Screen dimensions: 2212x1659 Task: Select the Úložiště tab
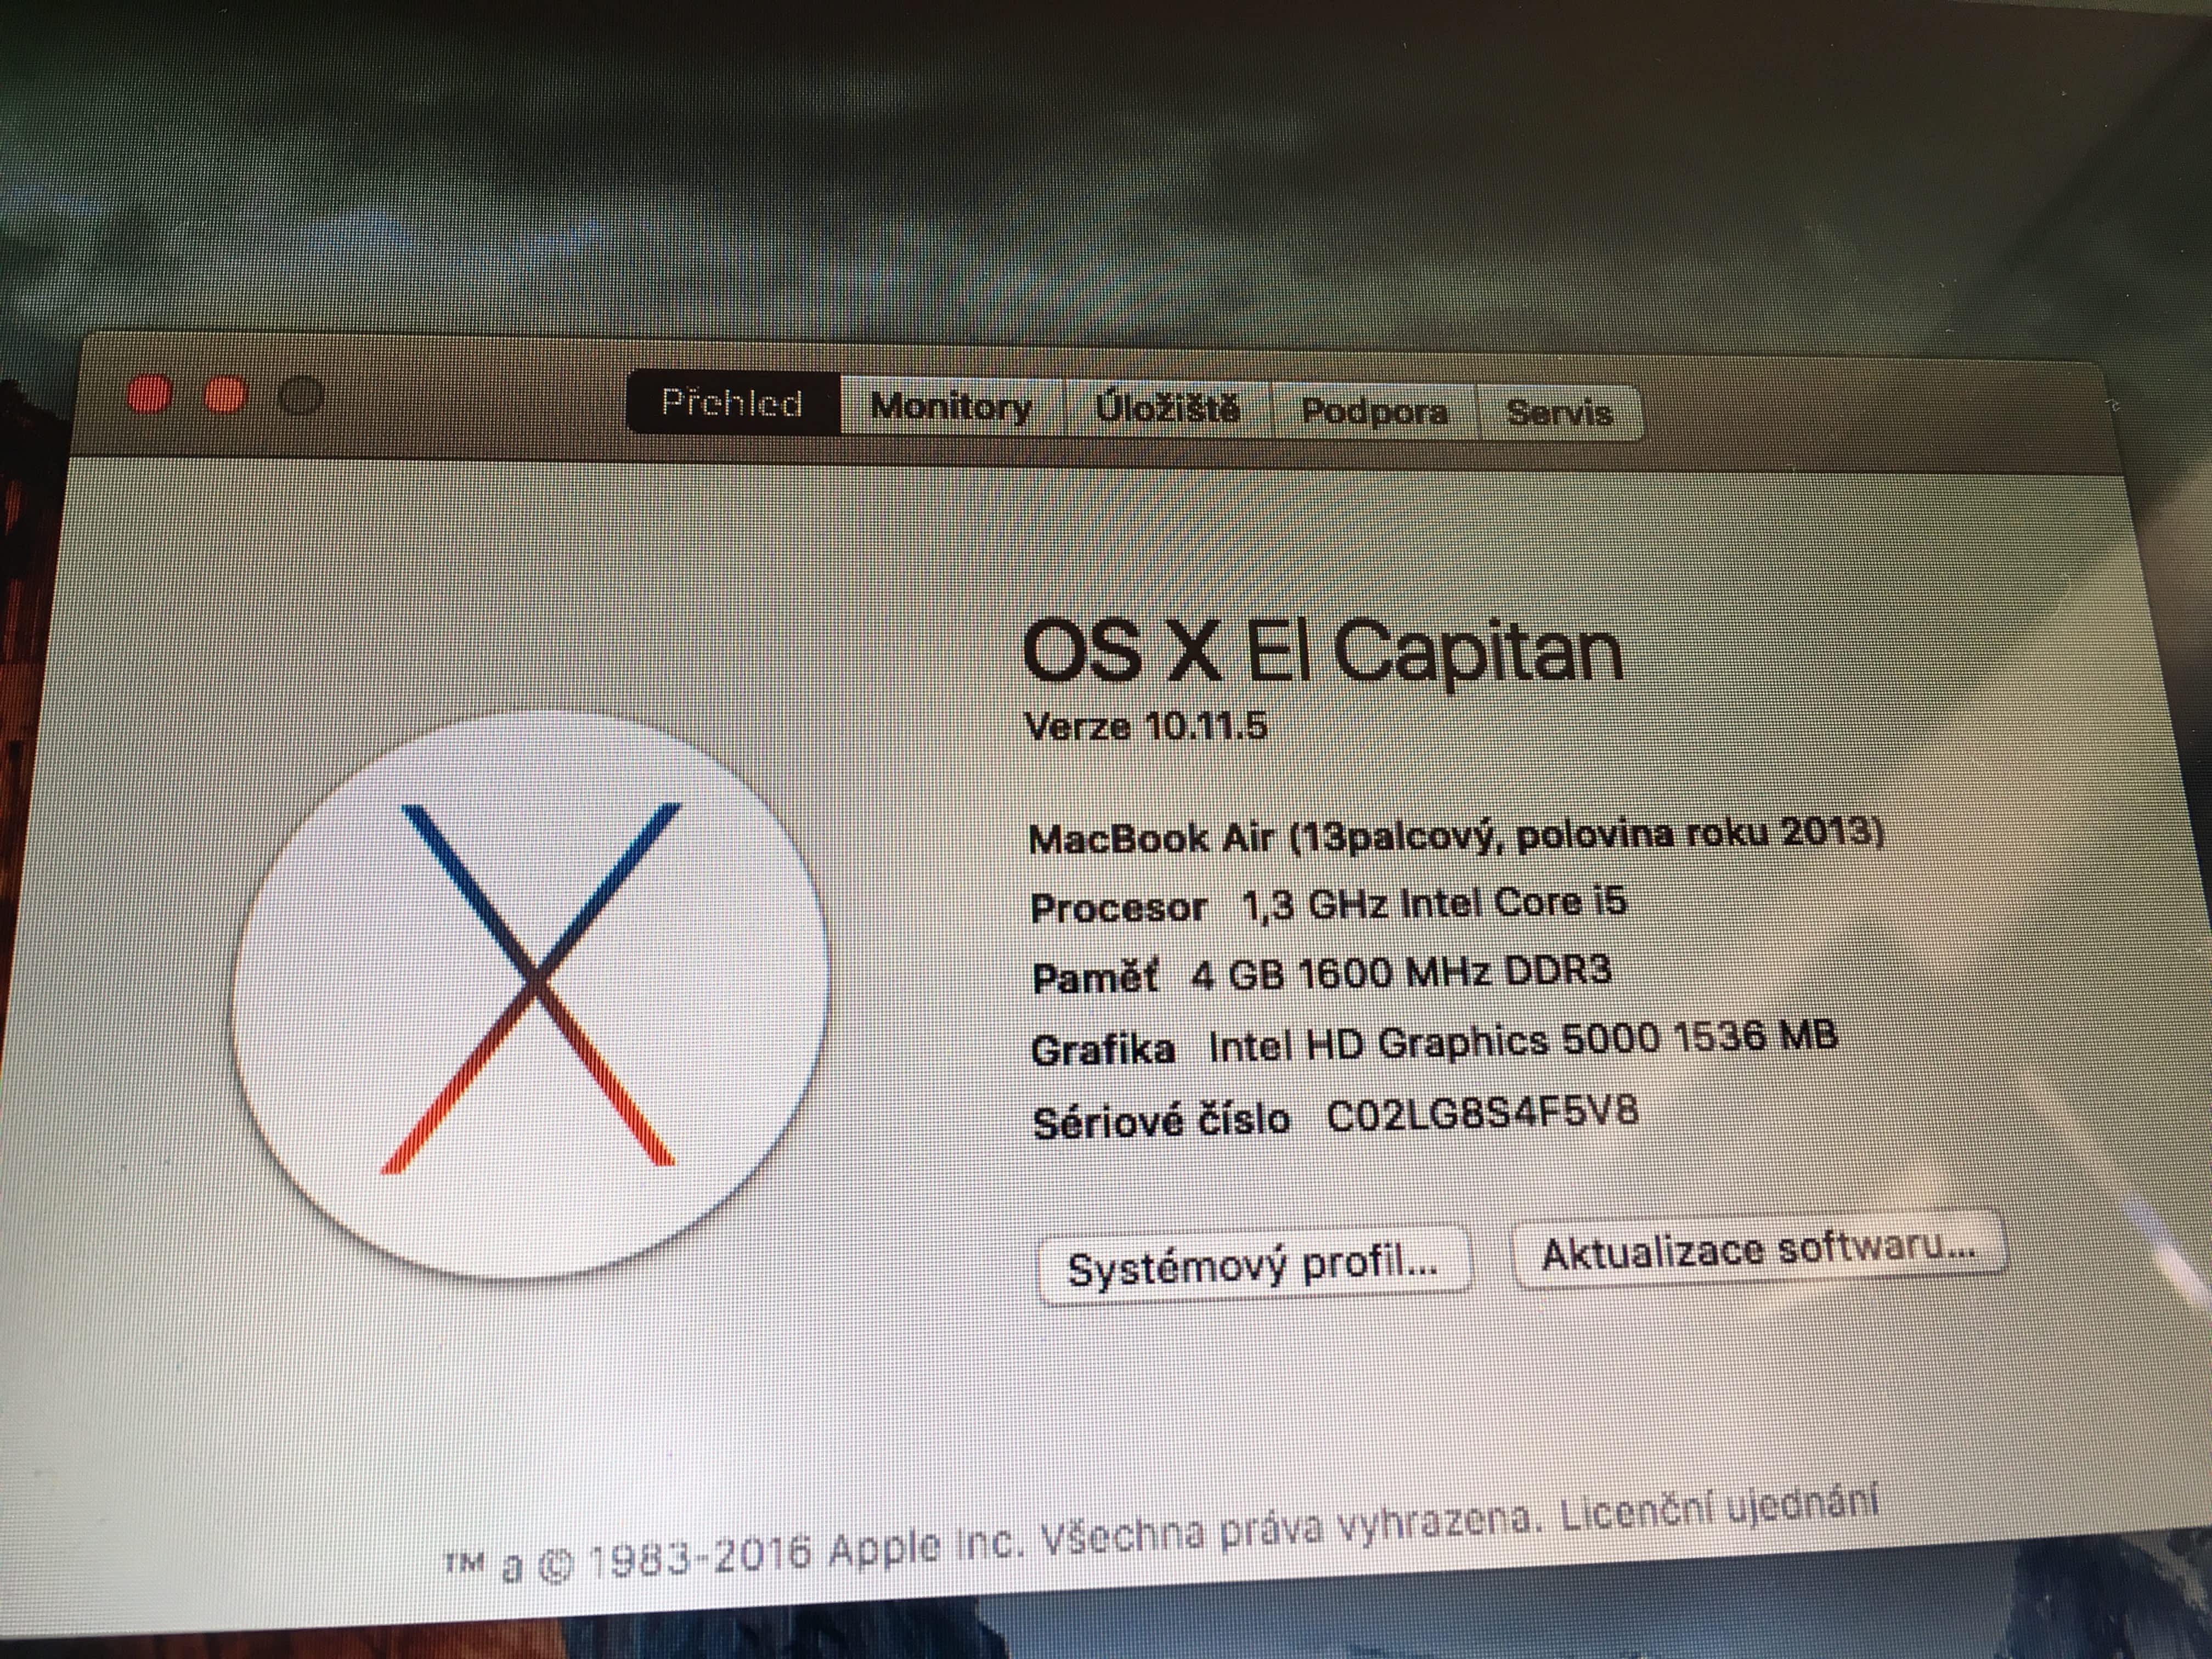click(1167, 409)
